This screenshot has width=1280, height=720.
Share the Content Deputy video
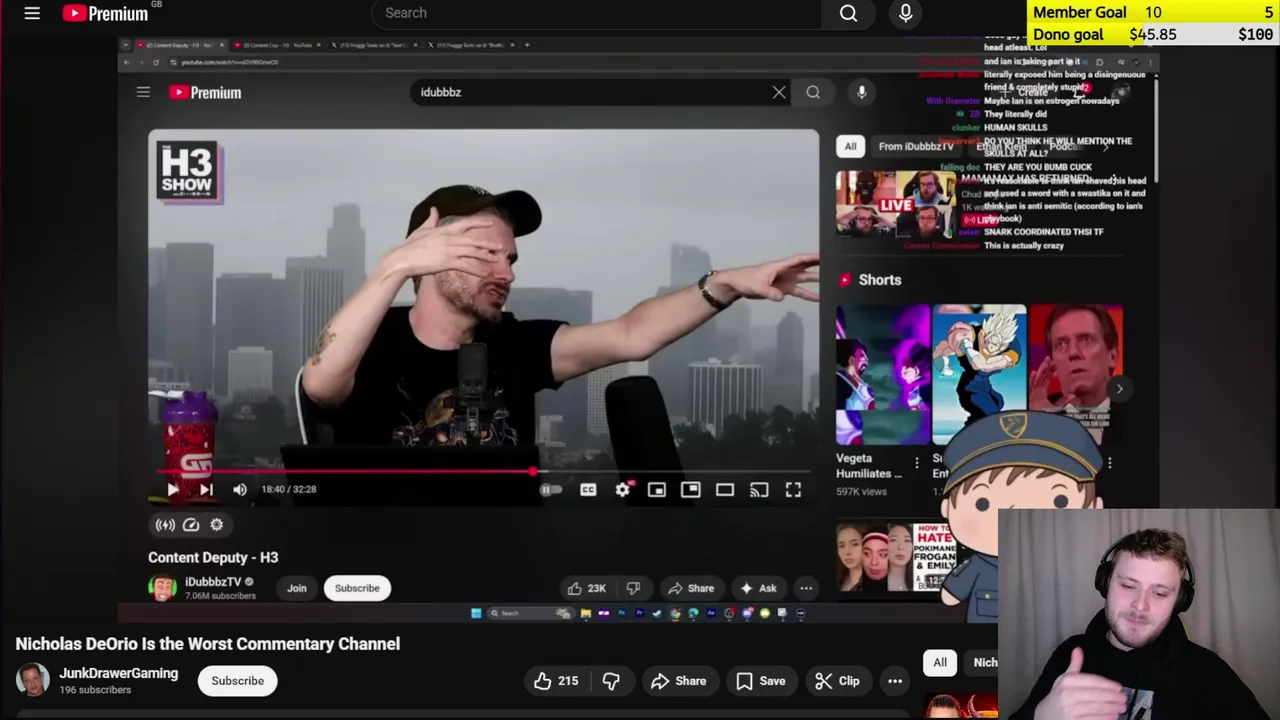coord(691,588)
